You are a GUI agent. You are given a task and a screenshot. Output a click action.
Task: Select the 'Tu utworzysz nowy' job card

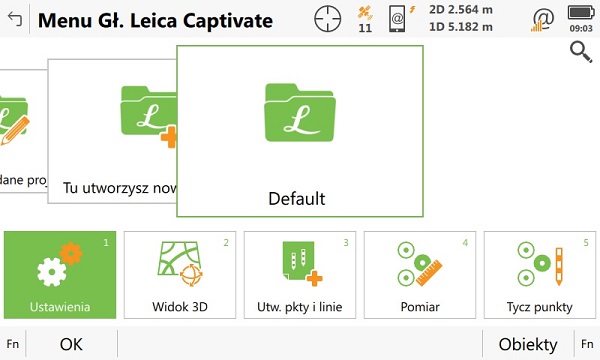[112, 131]
